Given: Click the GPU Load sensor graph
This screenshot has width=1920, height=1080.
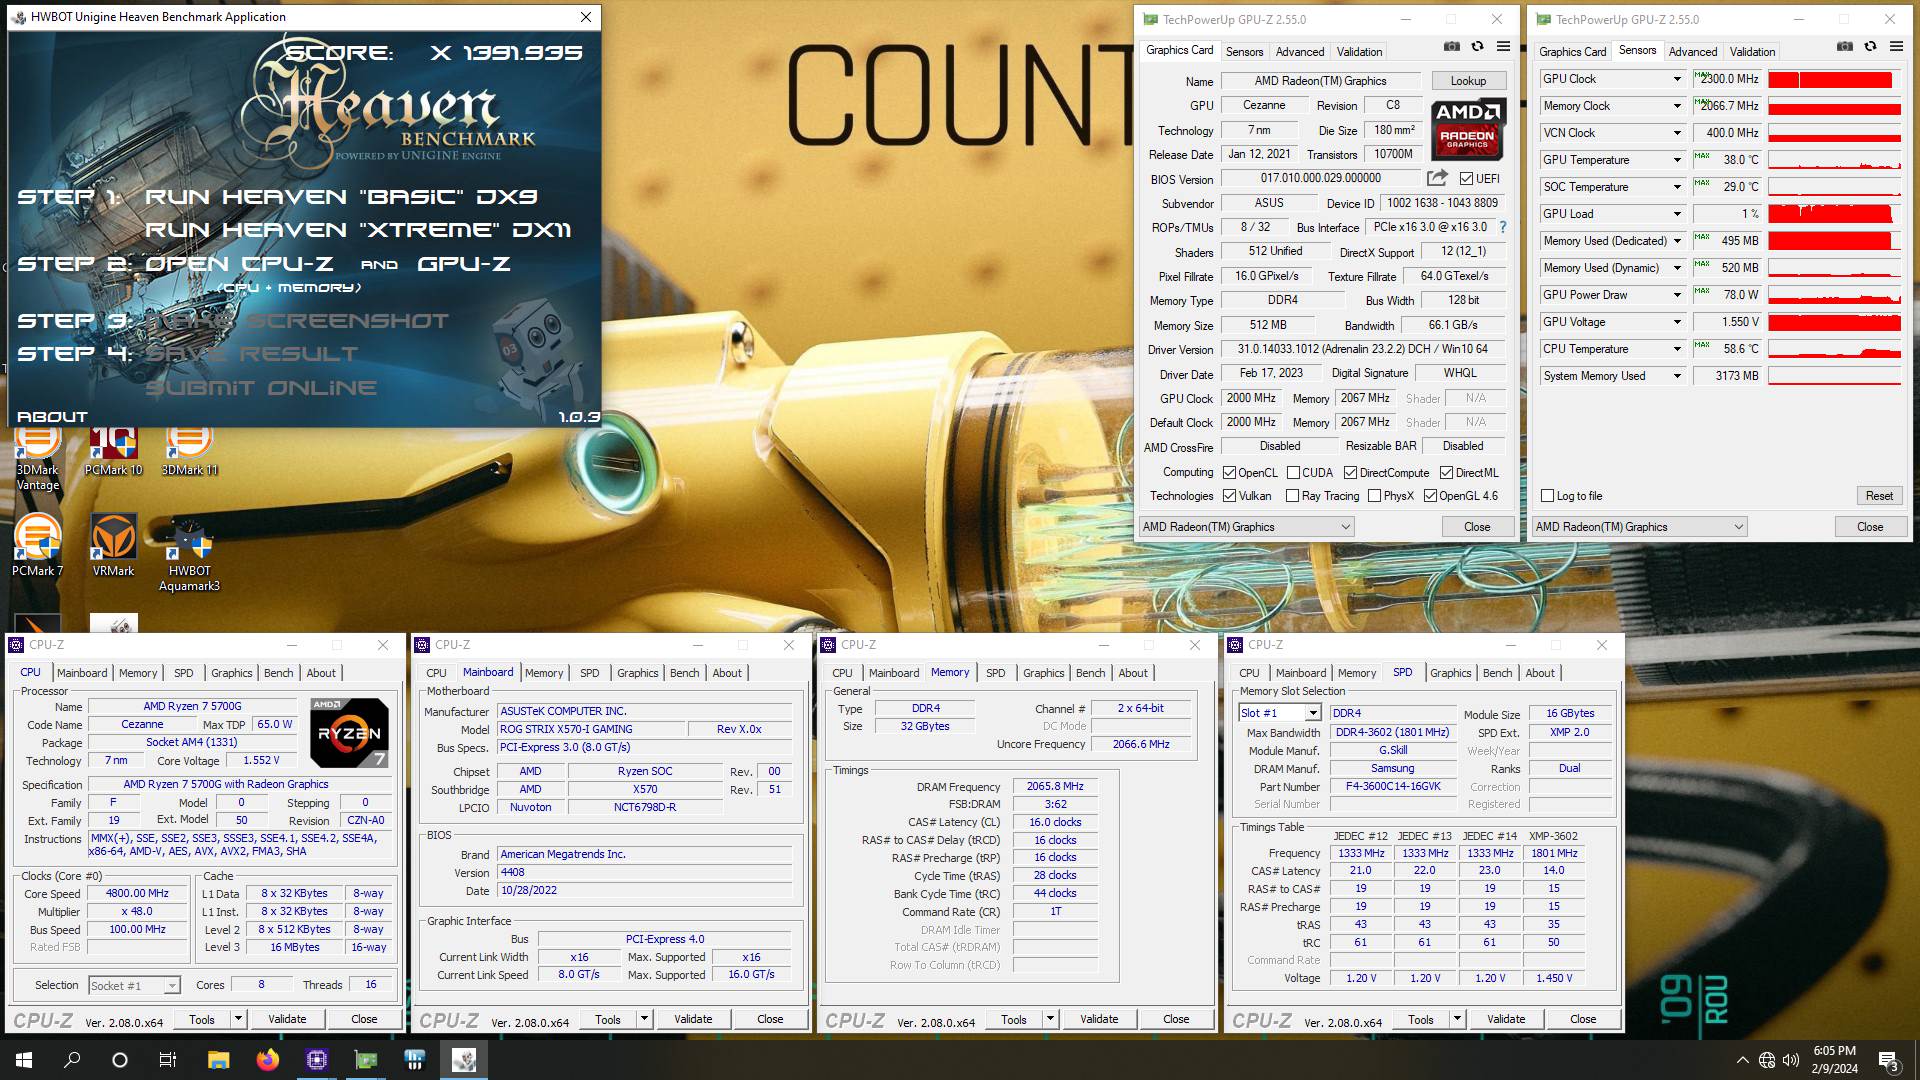Looking at the screenshot, I should [x=1834, y=214].
